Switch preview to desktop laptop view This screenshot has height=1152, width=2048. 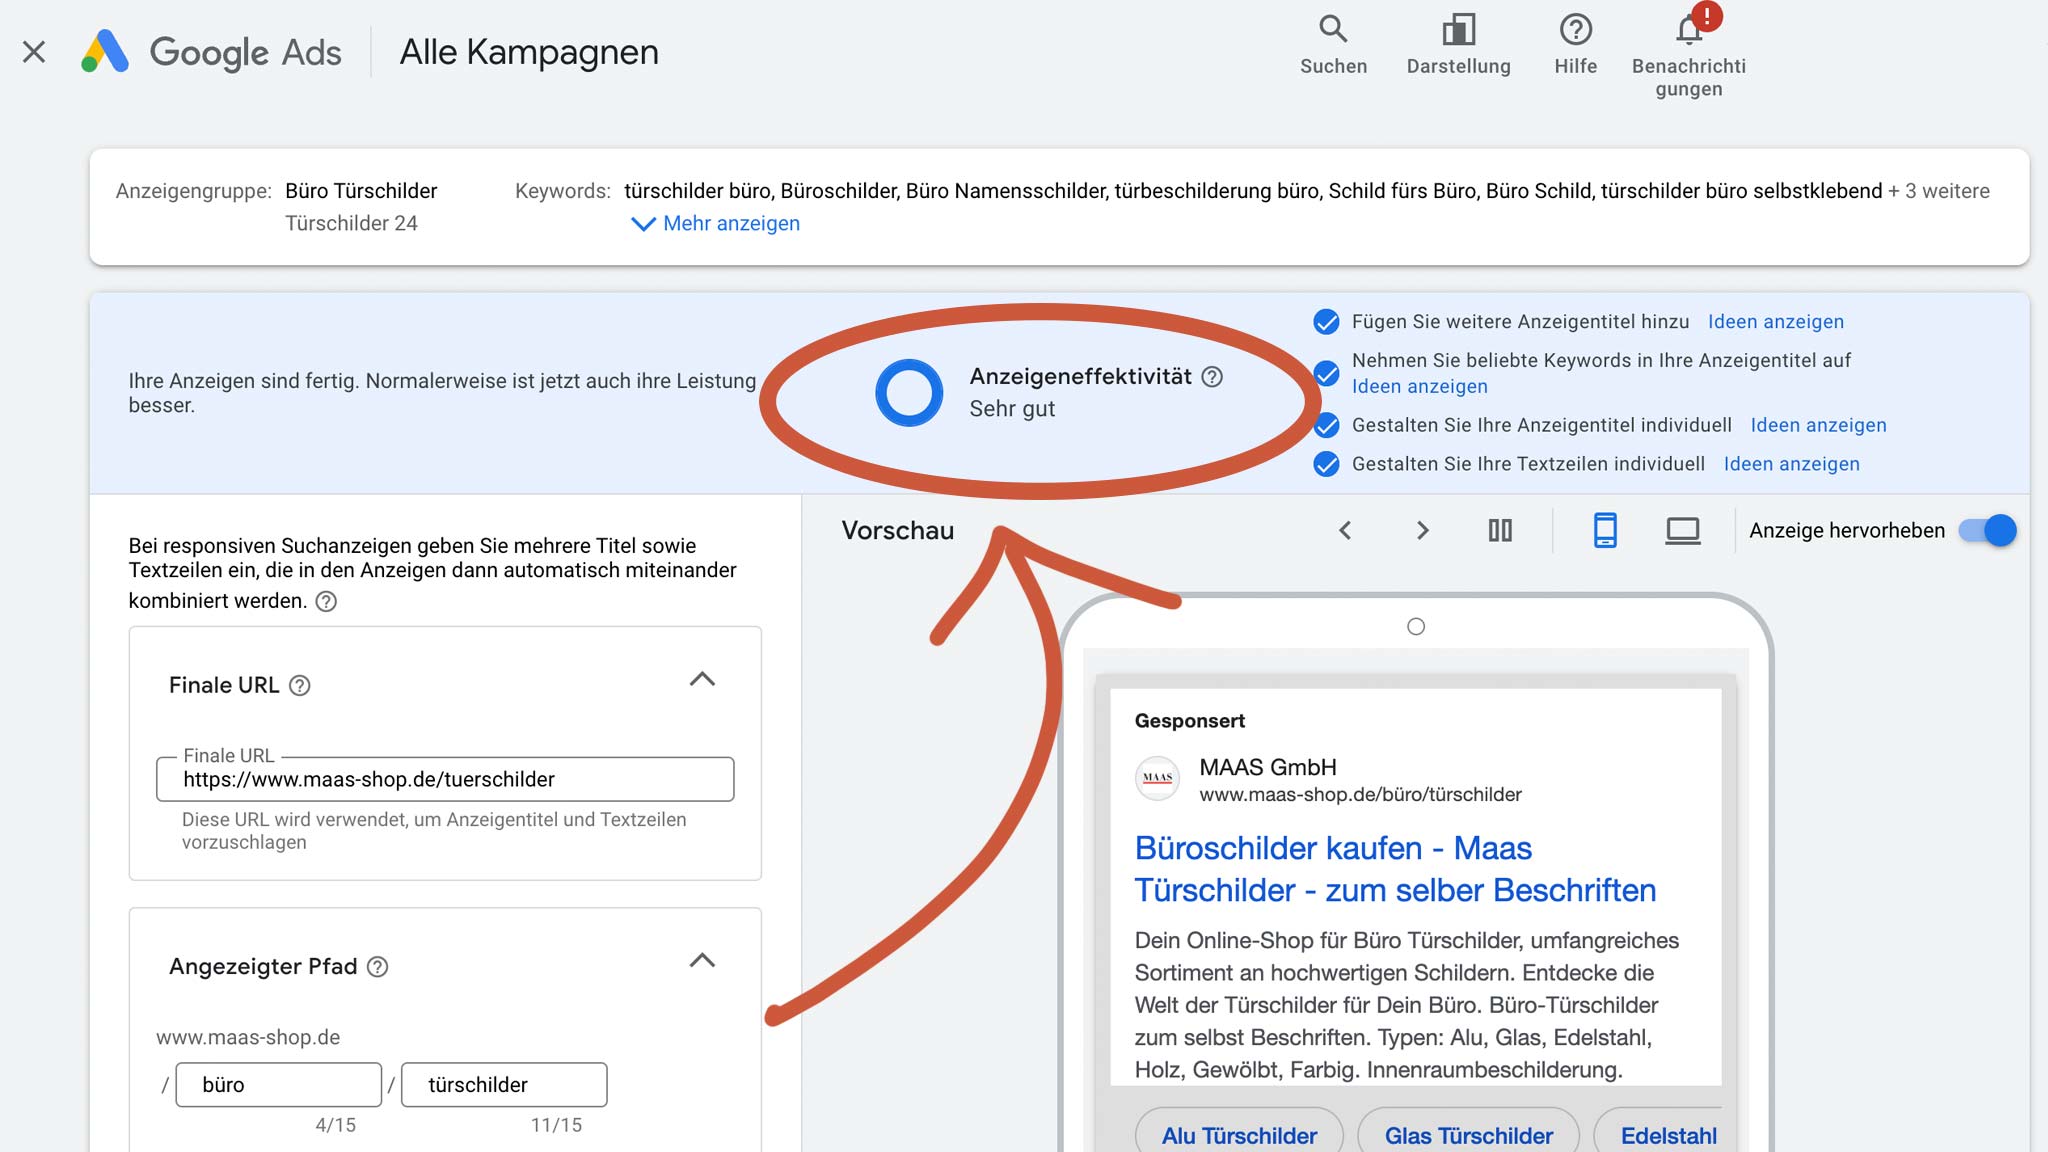coord(1682,530)
